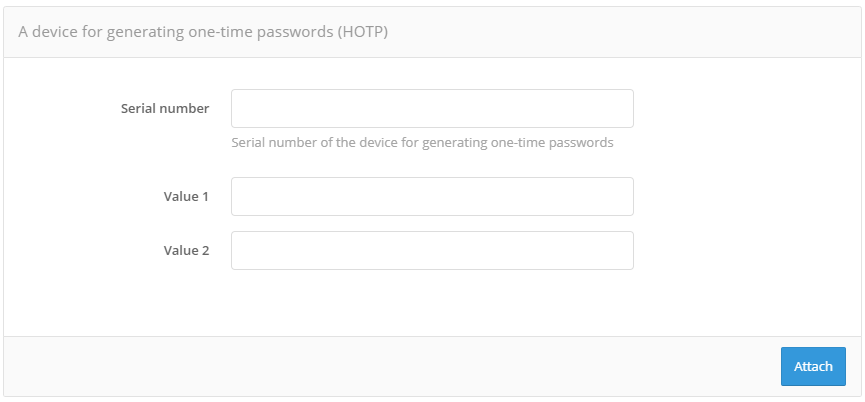Attach the HOTP device
This screenshot has width=865, height=402.
pos(813,366)
